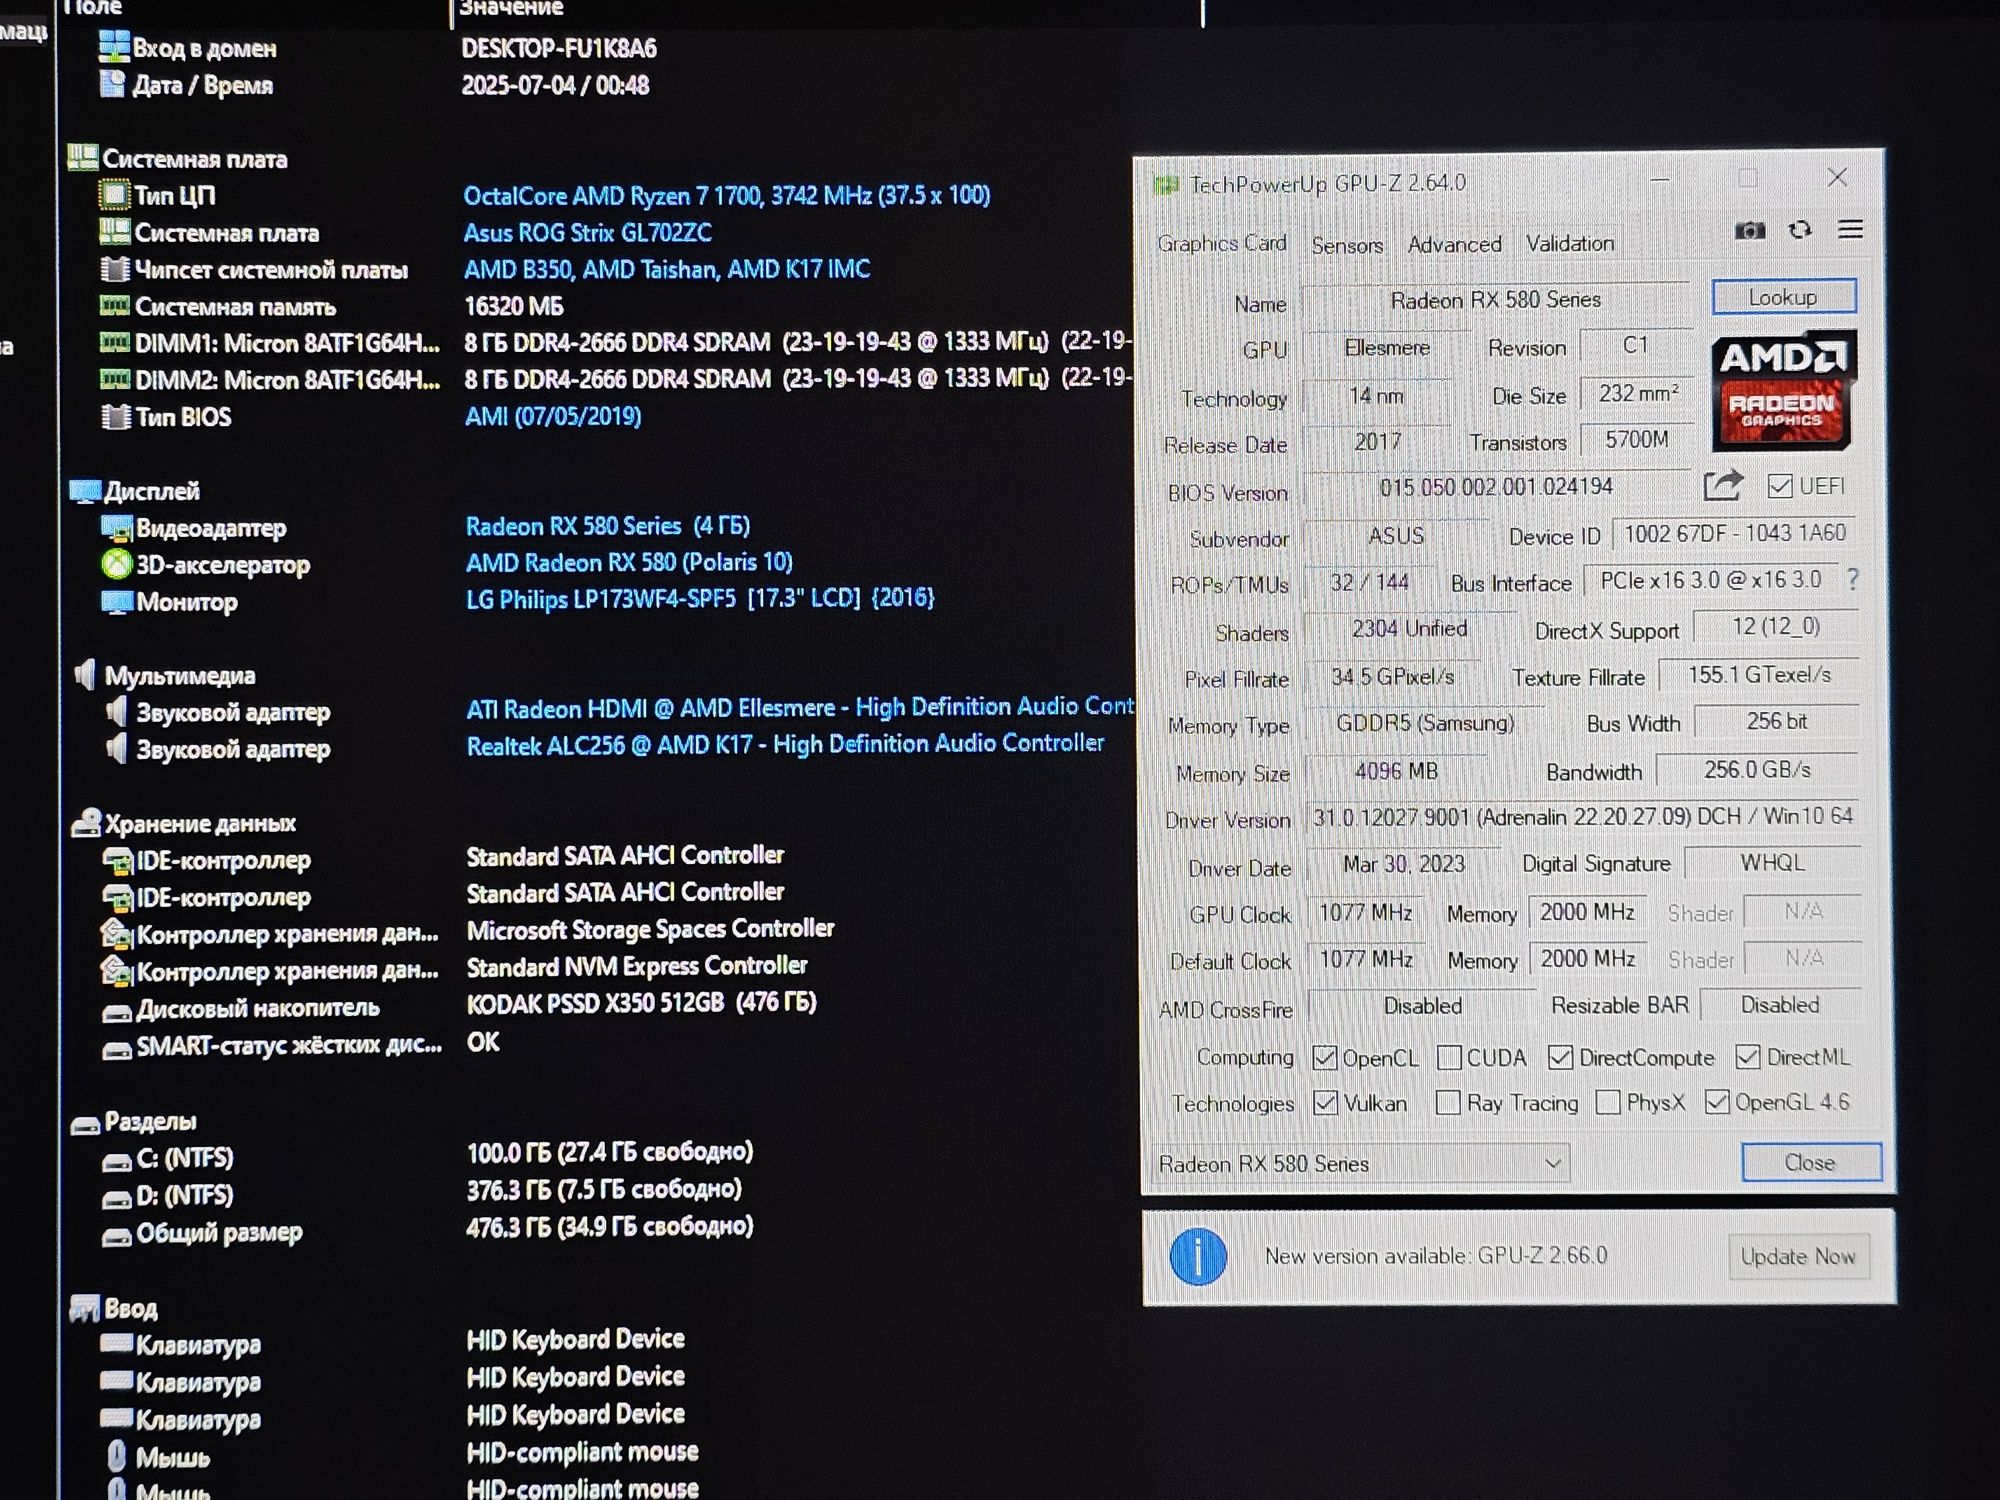Switch to the Graphics Card tab
Screen dimensions: 2000x1500
pyautogui.click(x=1221, y=243)
